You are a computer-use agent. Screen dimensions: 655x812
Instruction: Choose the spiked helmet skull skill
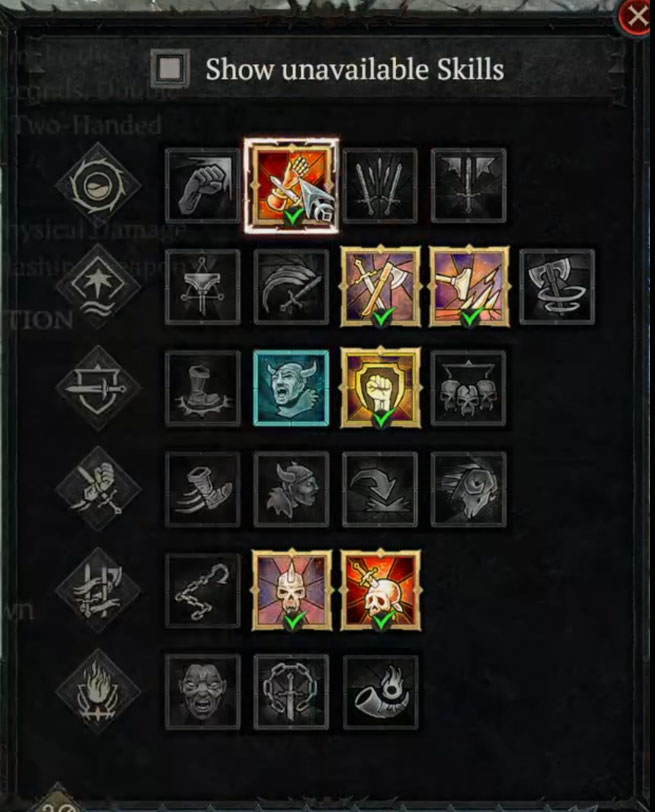point(292,590)
